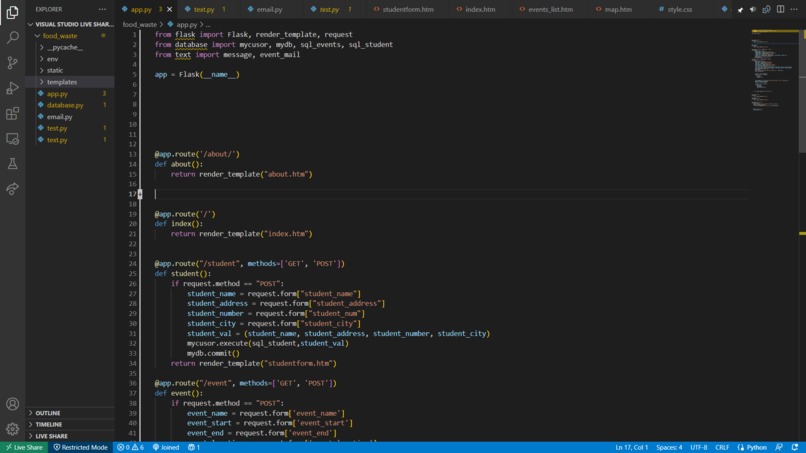Open editor more actions ellipsis menu
Image resolution: width=806 pixels, height=453 pixels.
click(x=794, y=9)
